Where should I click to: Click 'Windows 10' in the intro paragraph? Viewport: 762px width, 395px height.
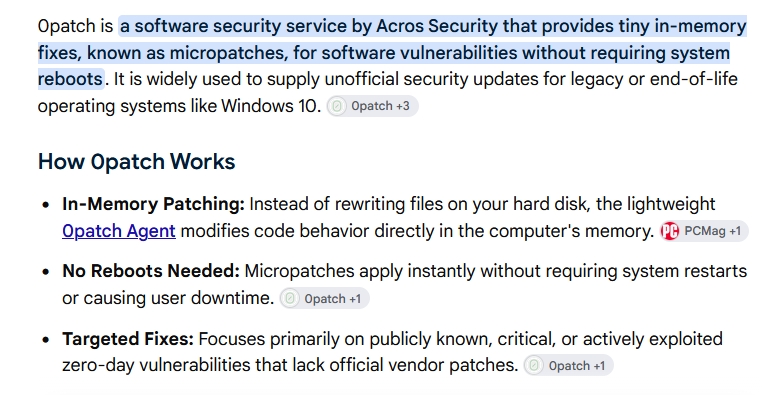point(269,106)
